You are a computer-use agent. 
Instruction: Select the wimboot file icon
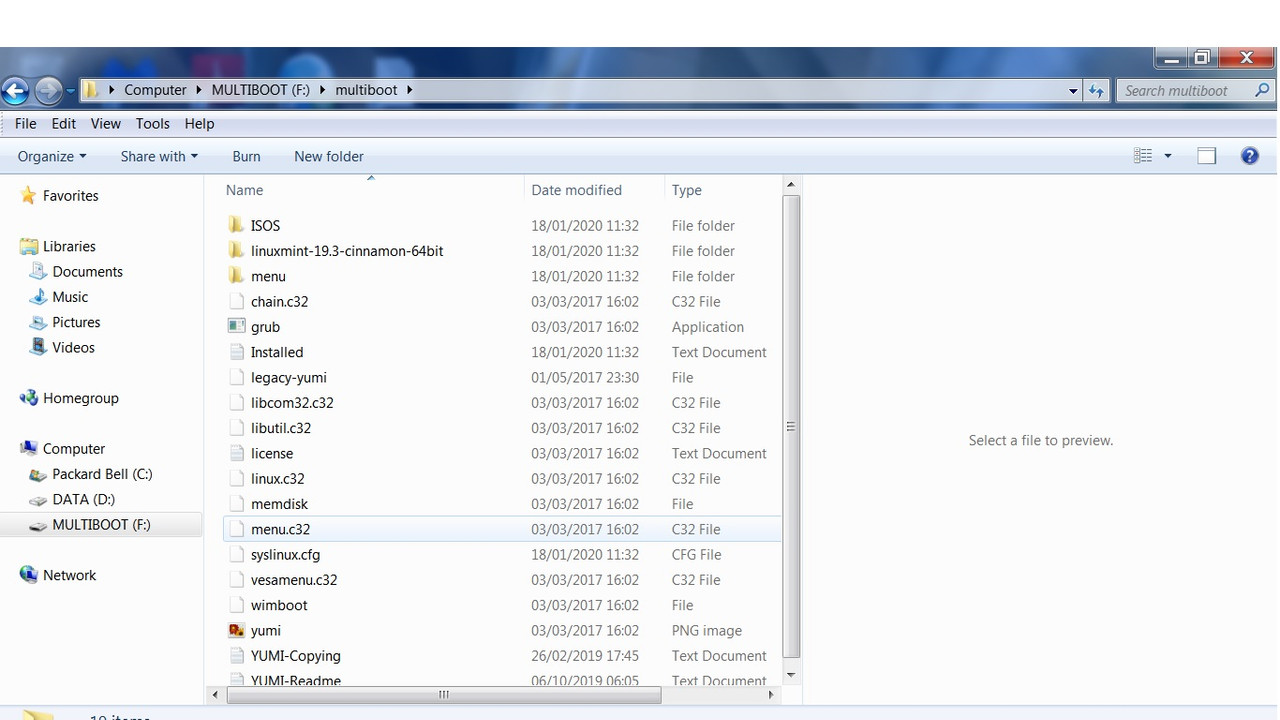click(236, 605)
